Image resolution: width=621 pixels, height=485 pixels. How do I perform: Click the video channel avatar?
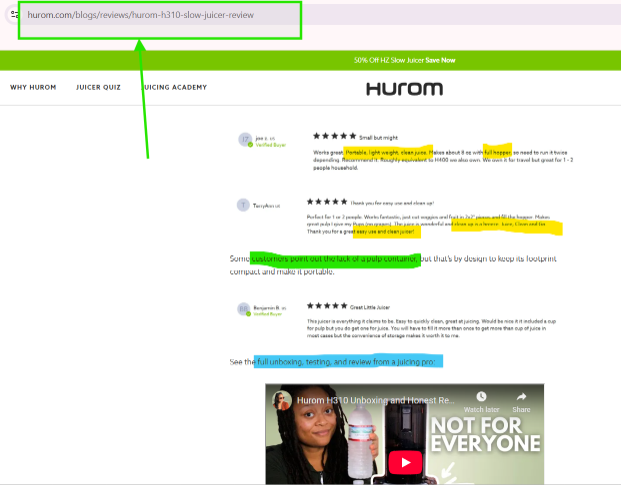click(282, 400)
